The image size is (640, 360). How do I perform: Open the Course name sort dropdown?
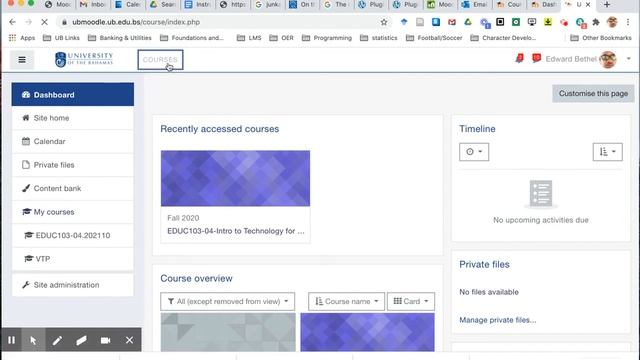(x=346, y=301)
